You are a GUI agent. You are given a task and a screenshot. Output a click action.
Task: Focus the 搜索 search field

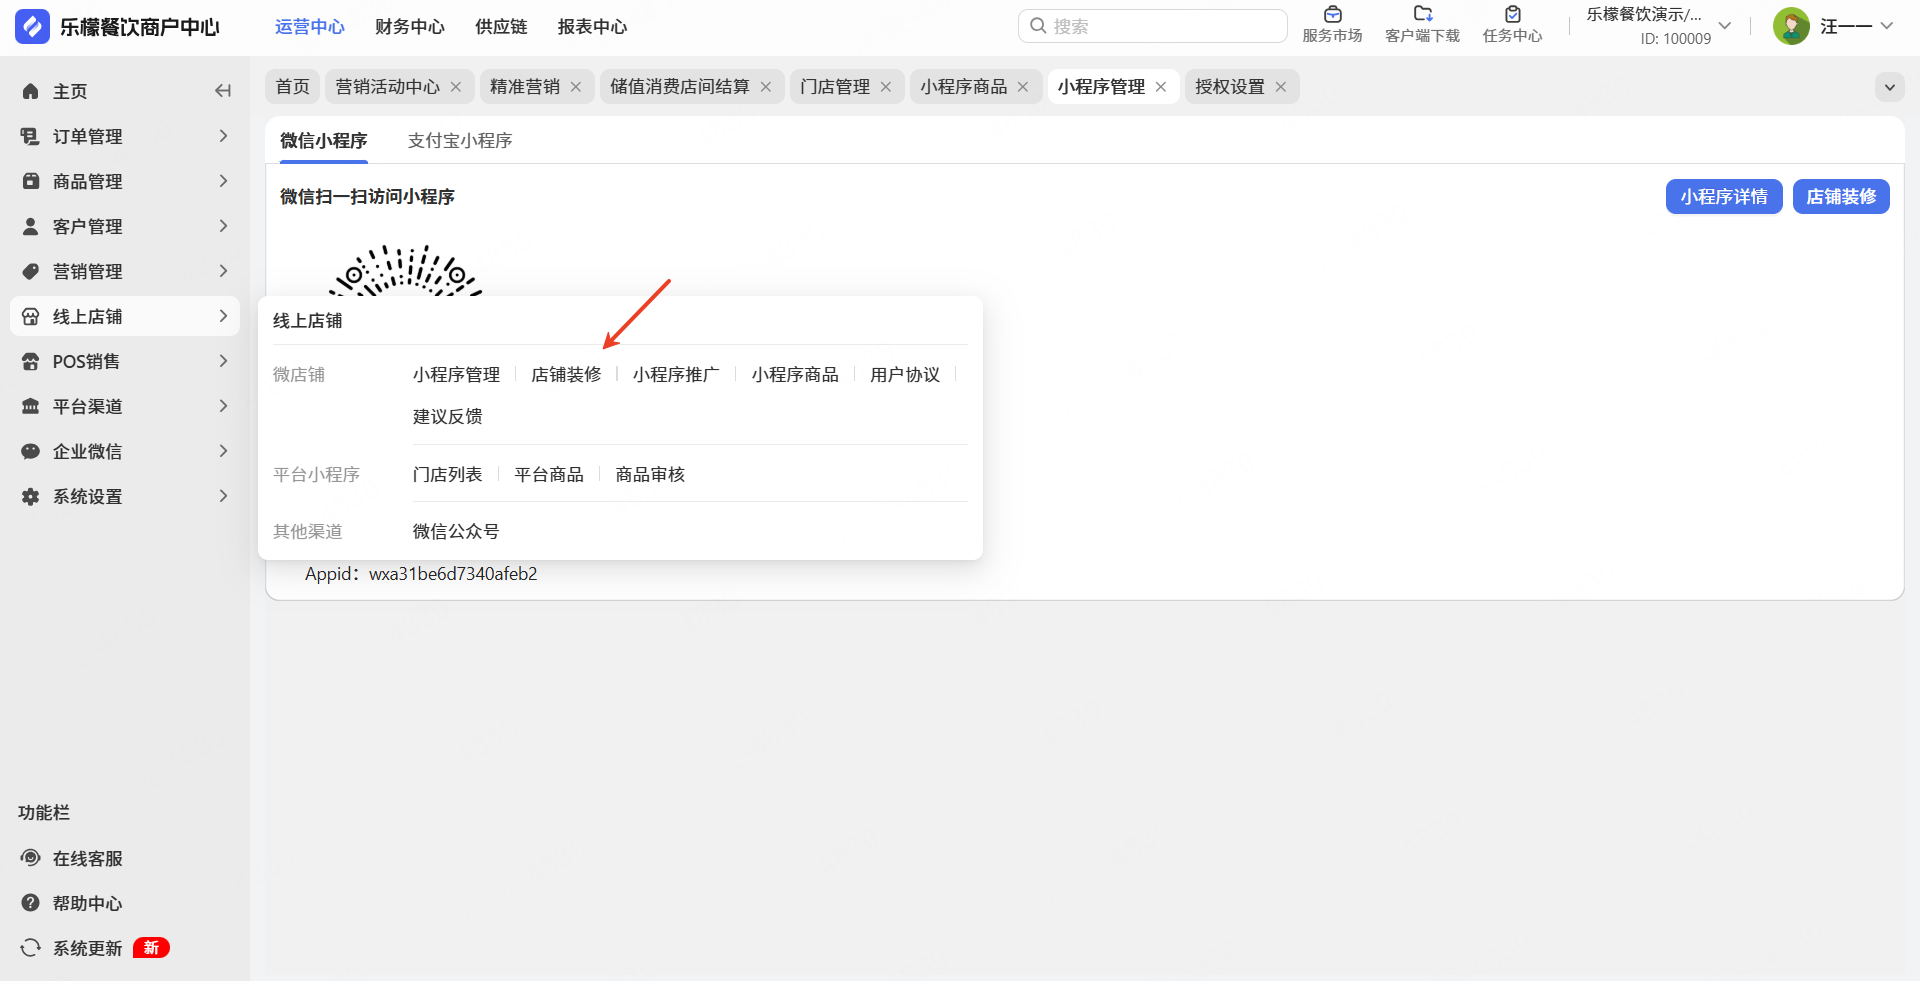tap(1153, 26)
